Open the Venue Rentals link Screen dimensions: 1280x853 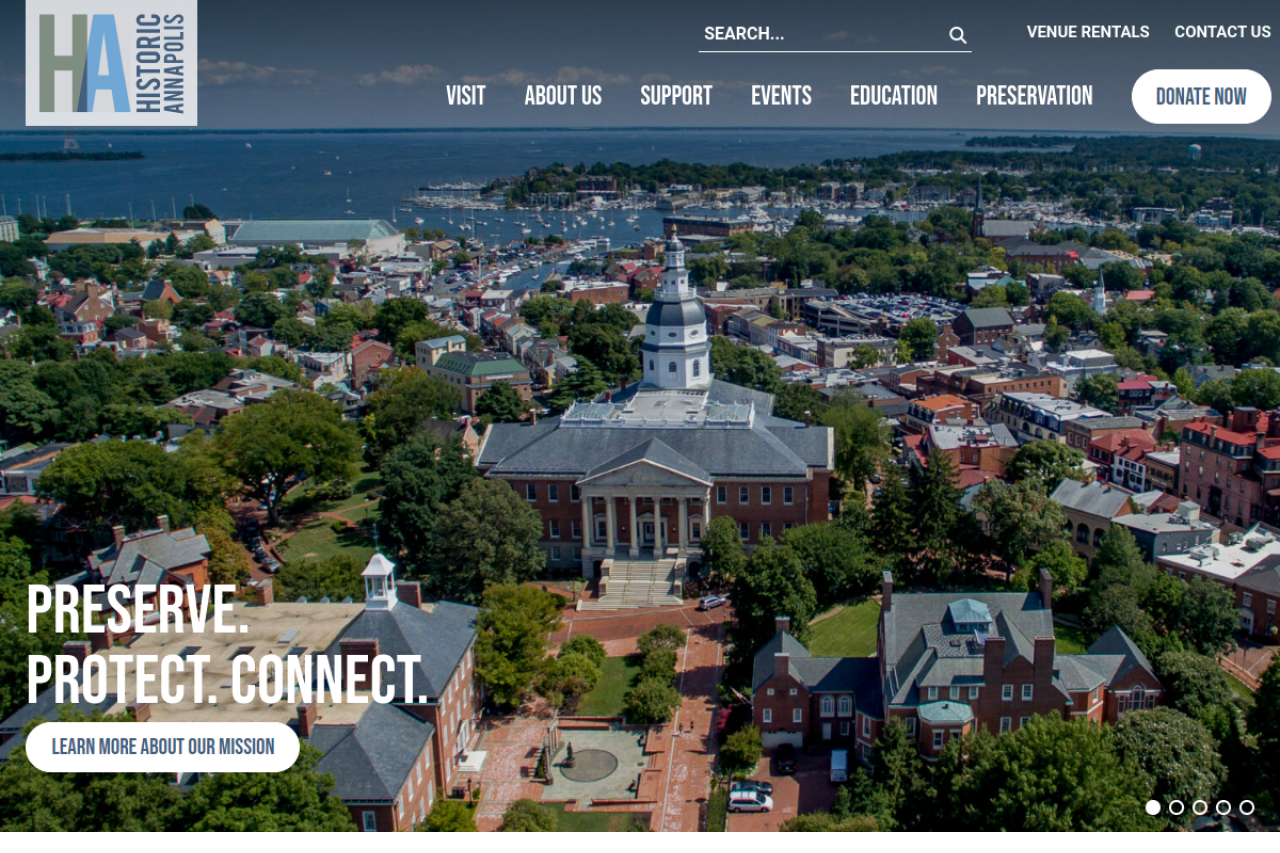pos(1088,32)
